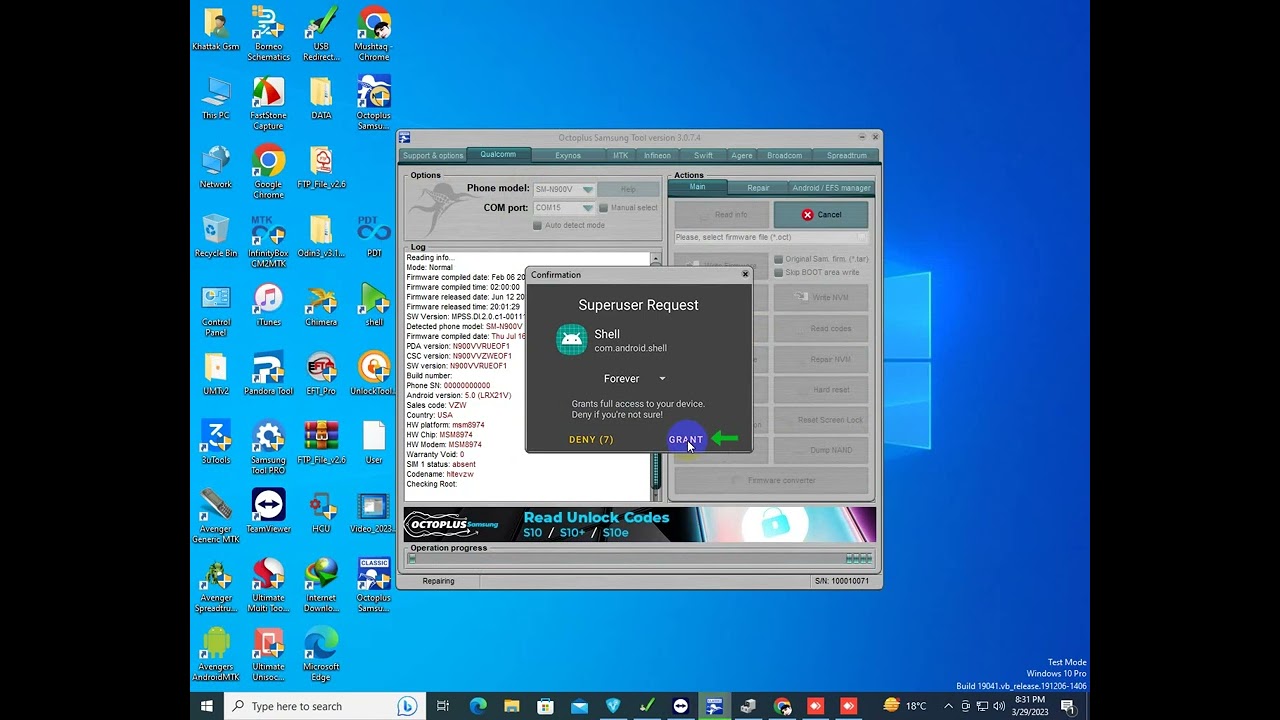This screenshot has width=1280, height=720.
Task: Open EFT Pro desktop icon
Action: [321, 374]
